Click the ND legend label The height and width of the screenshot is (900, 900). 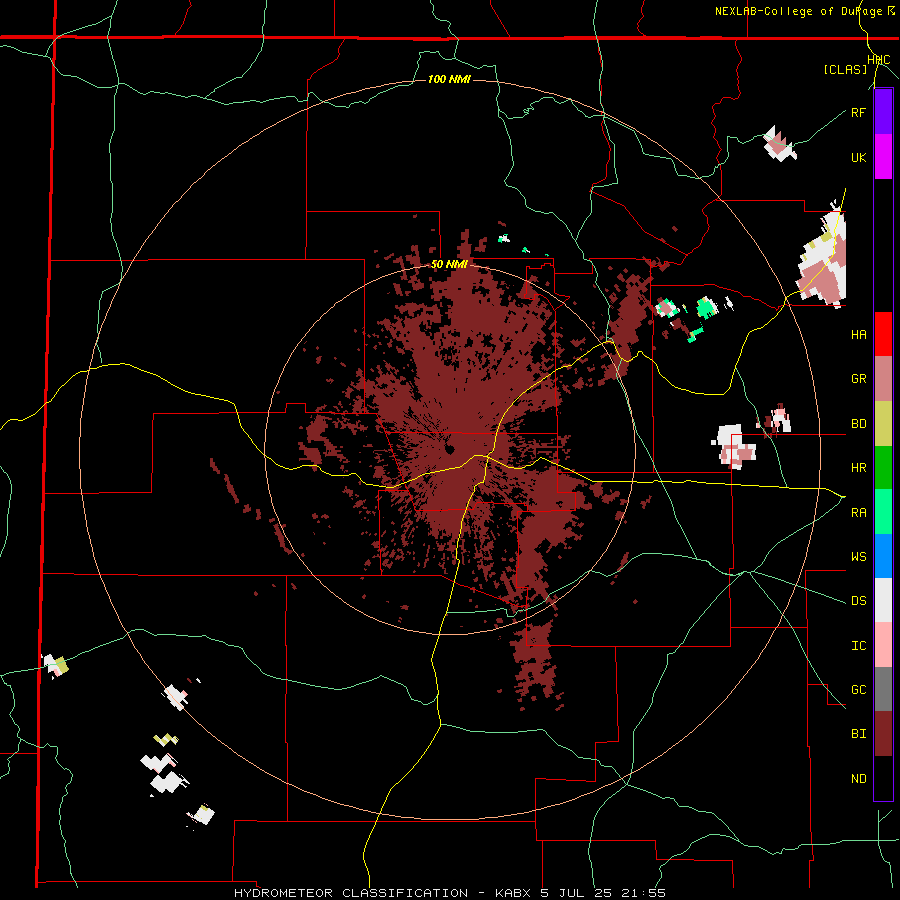pos(858,779)
